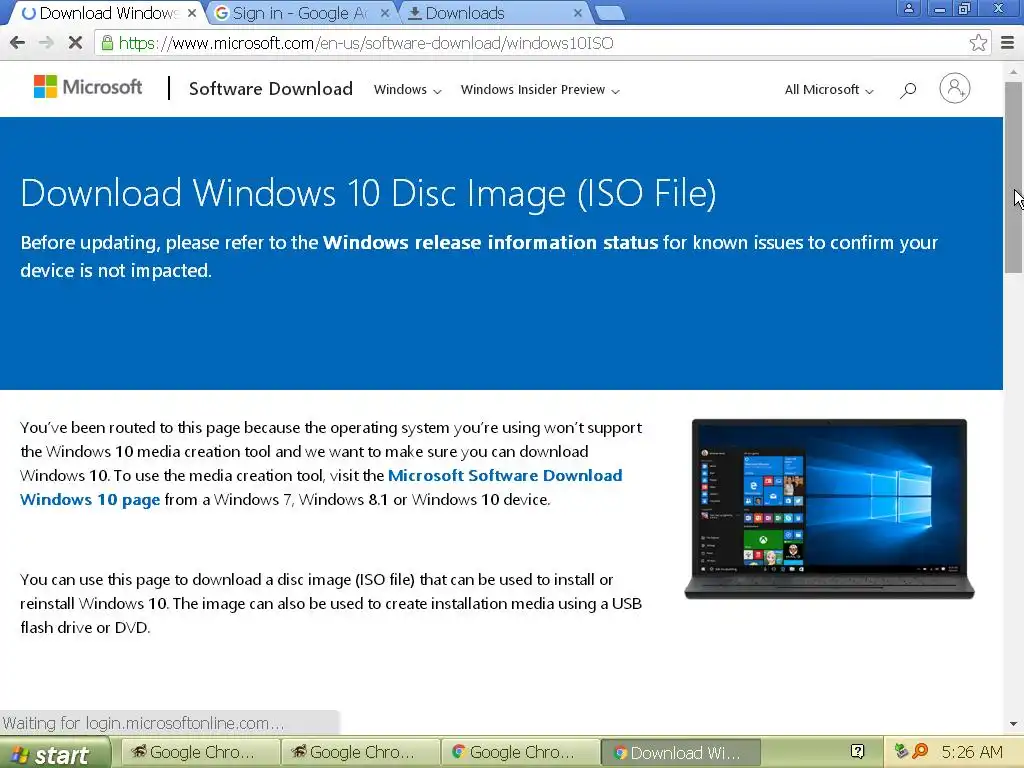Switch to second Google Chrome taskbar item
Viewport: 1024px width, 768px height.
pos(360,752)
